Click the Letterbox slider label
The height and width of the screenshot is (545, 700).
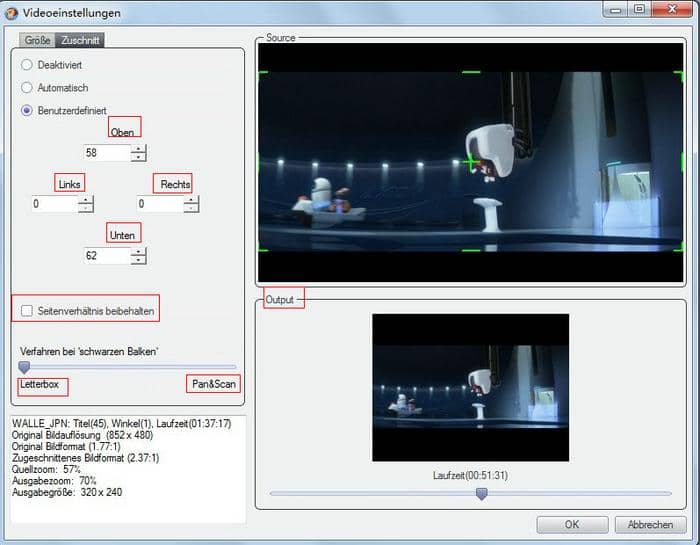(39, 384)
